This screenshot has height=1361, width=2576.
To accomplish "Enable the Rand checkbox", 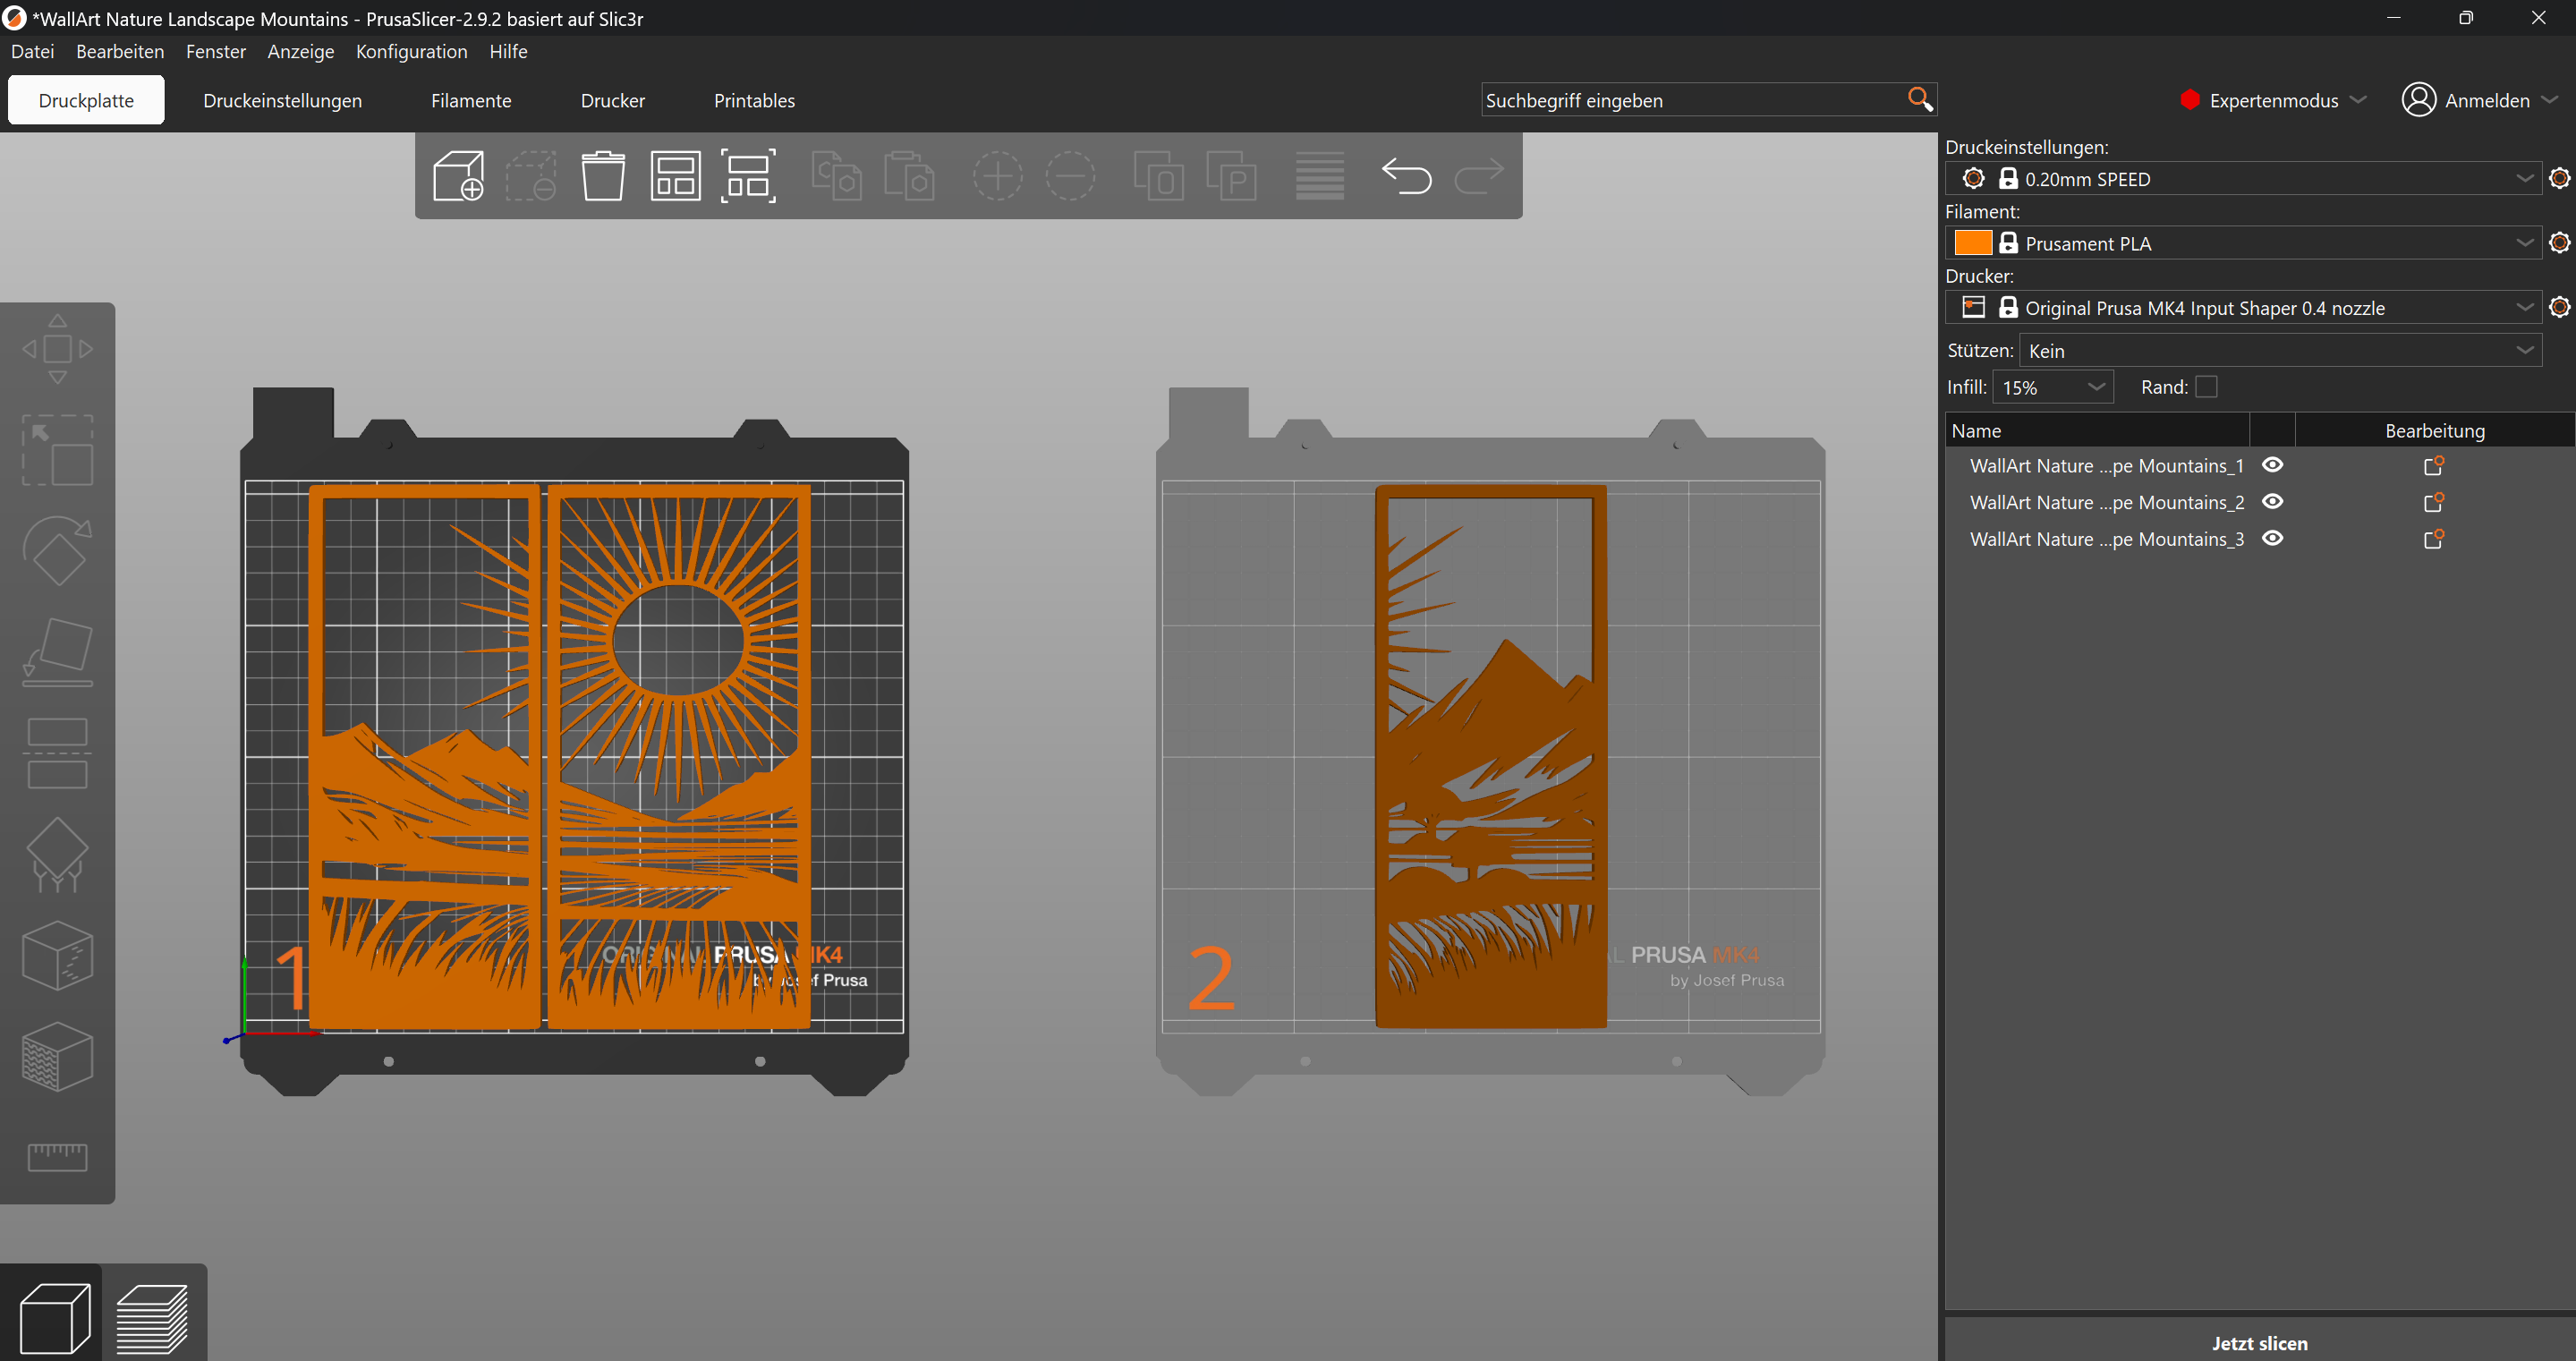I will [x=2206, y=387].
